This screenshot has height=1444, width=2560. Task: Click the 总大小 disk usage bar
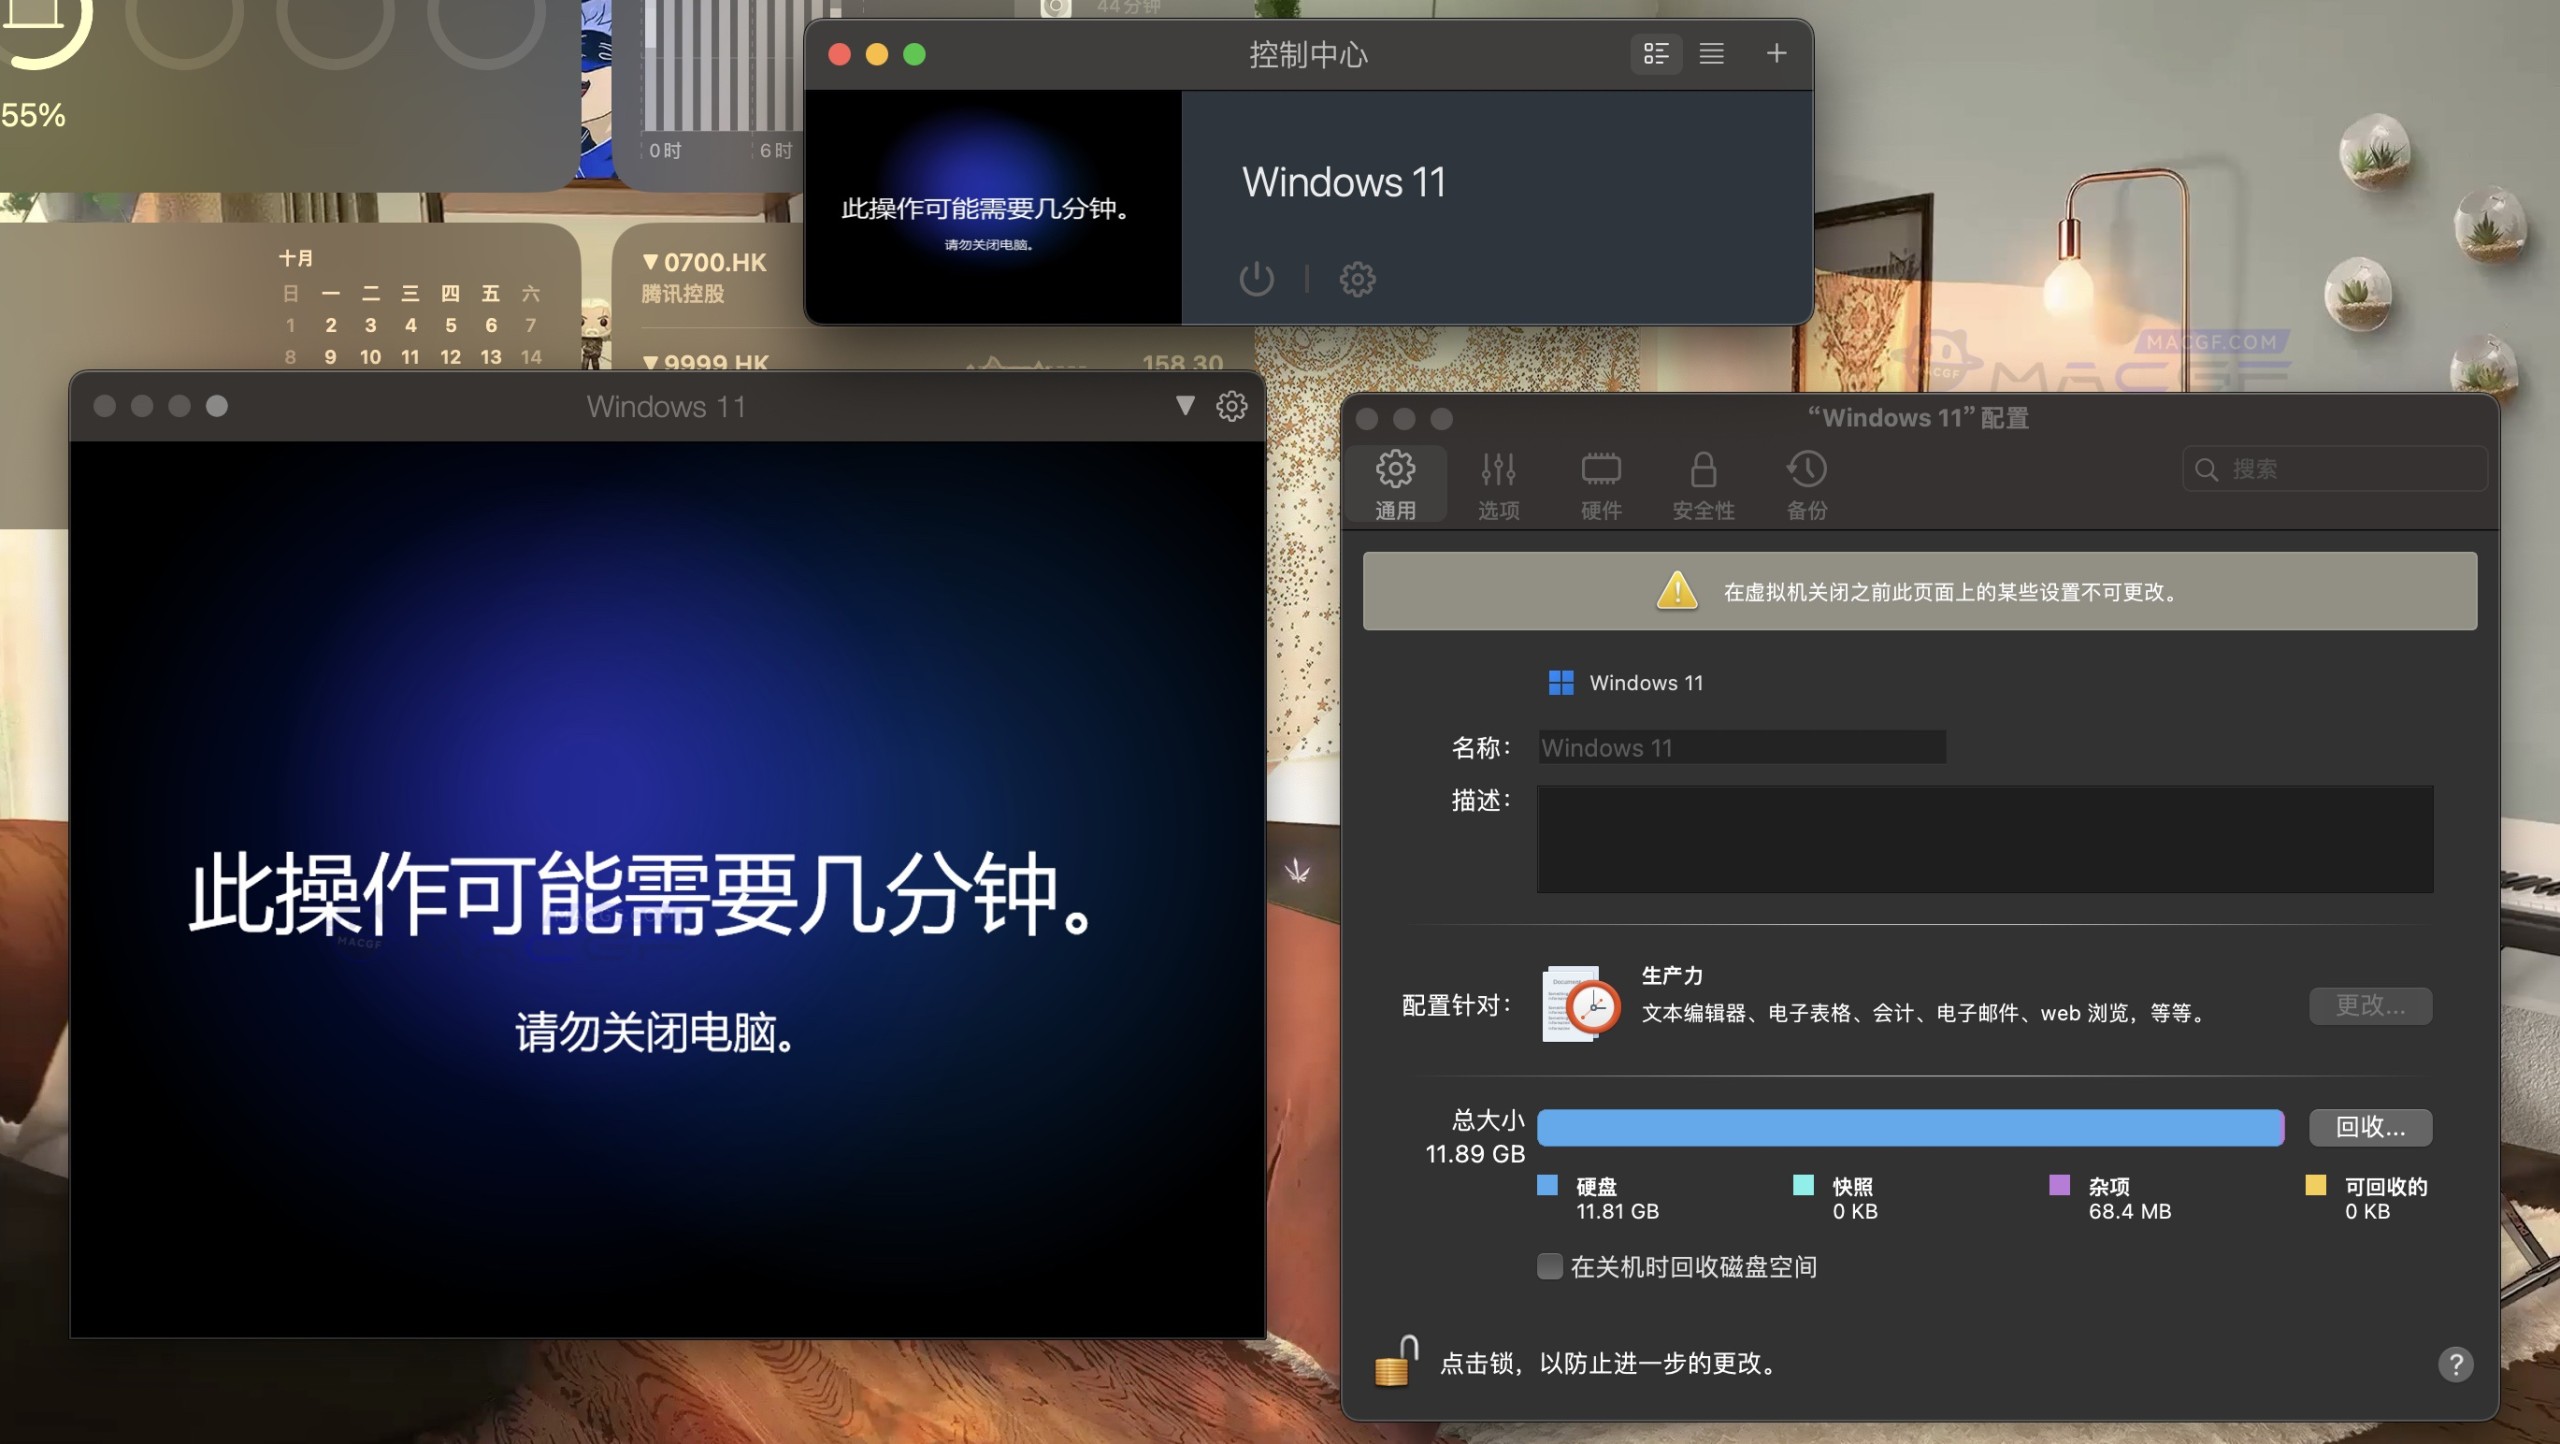tap(1908, 1127)
